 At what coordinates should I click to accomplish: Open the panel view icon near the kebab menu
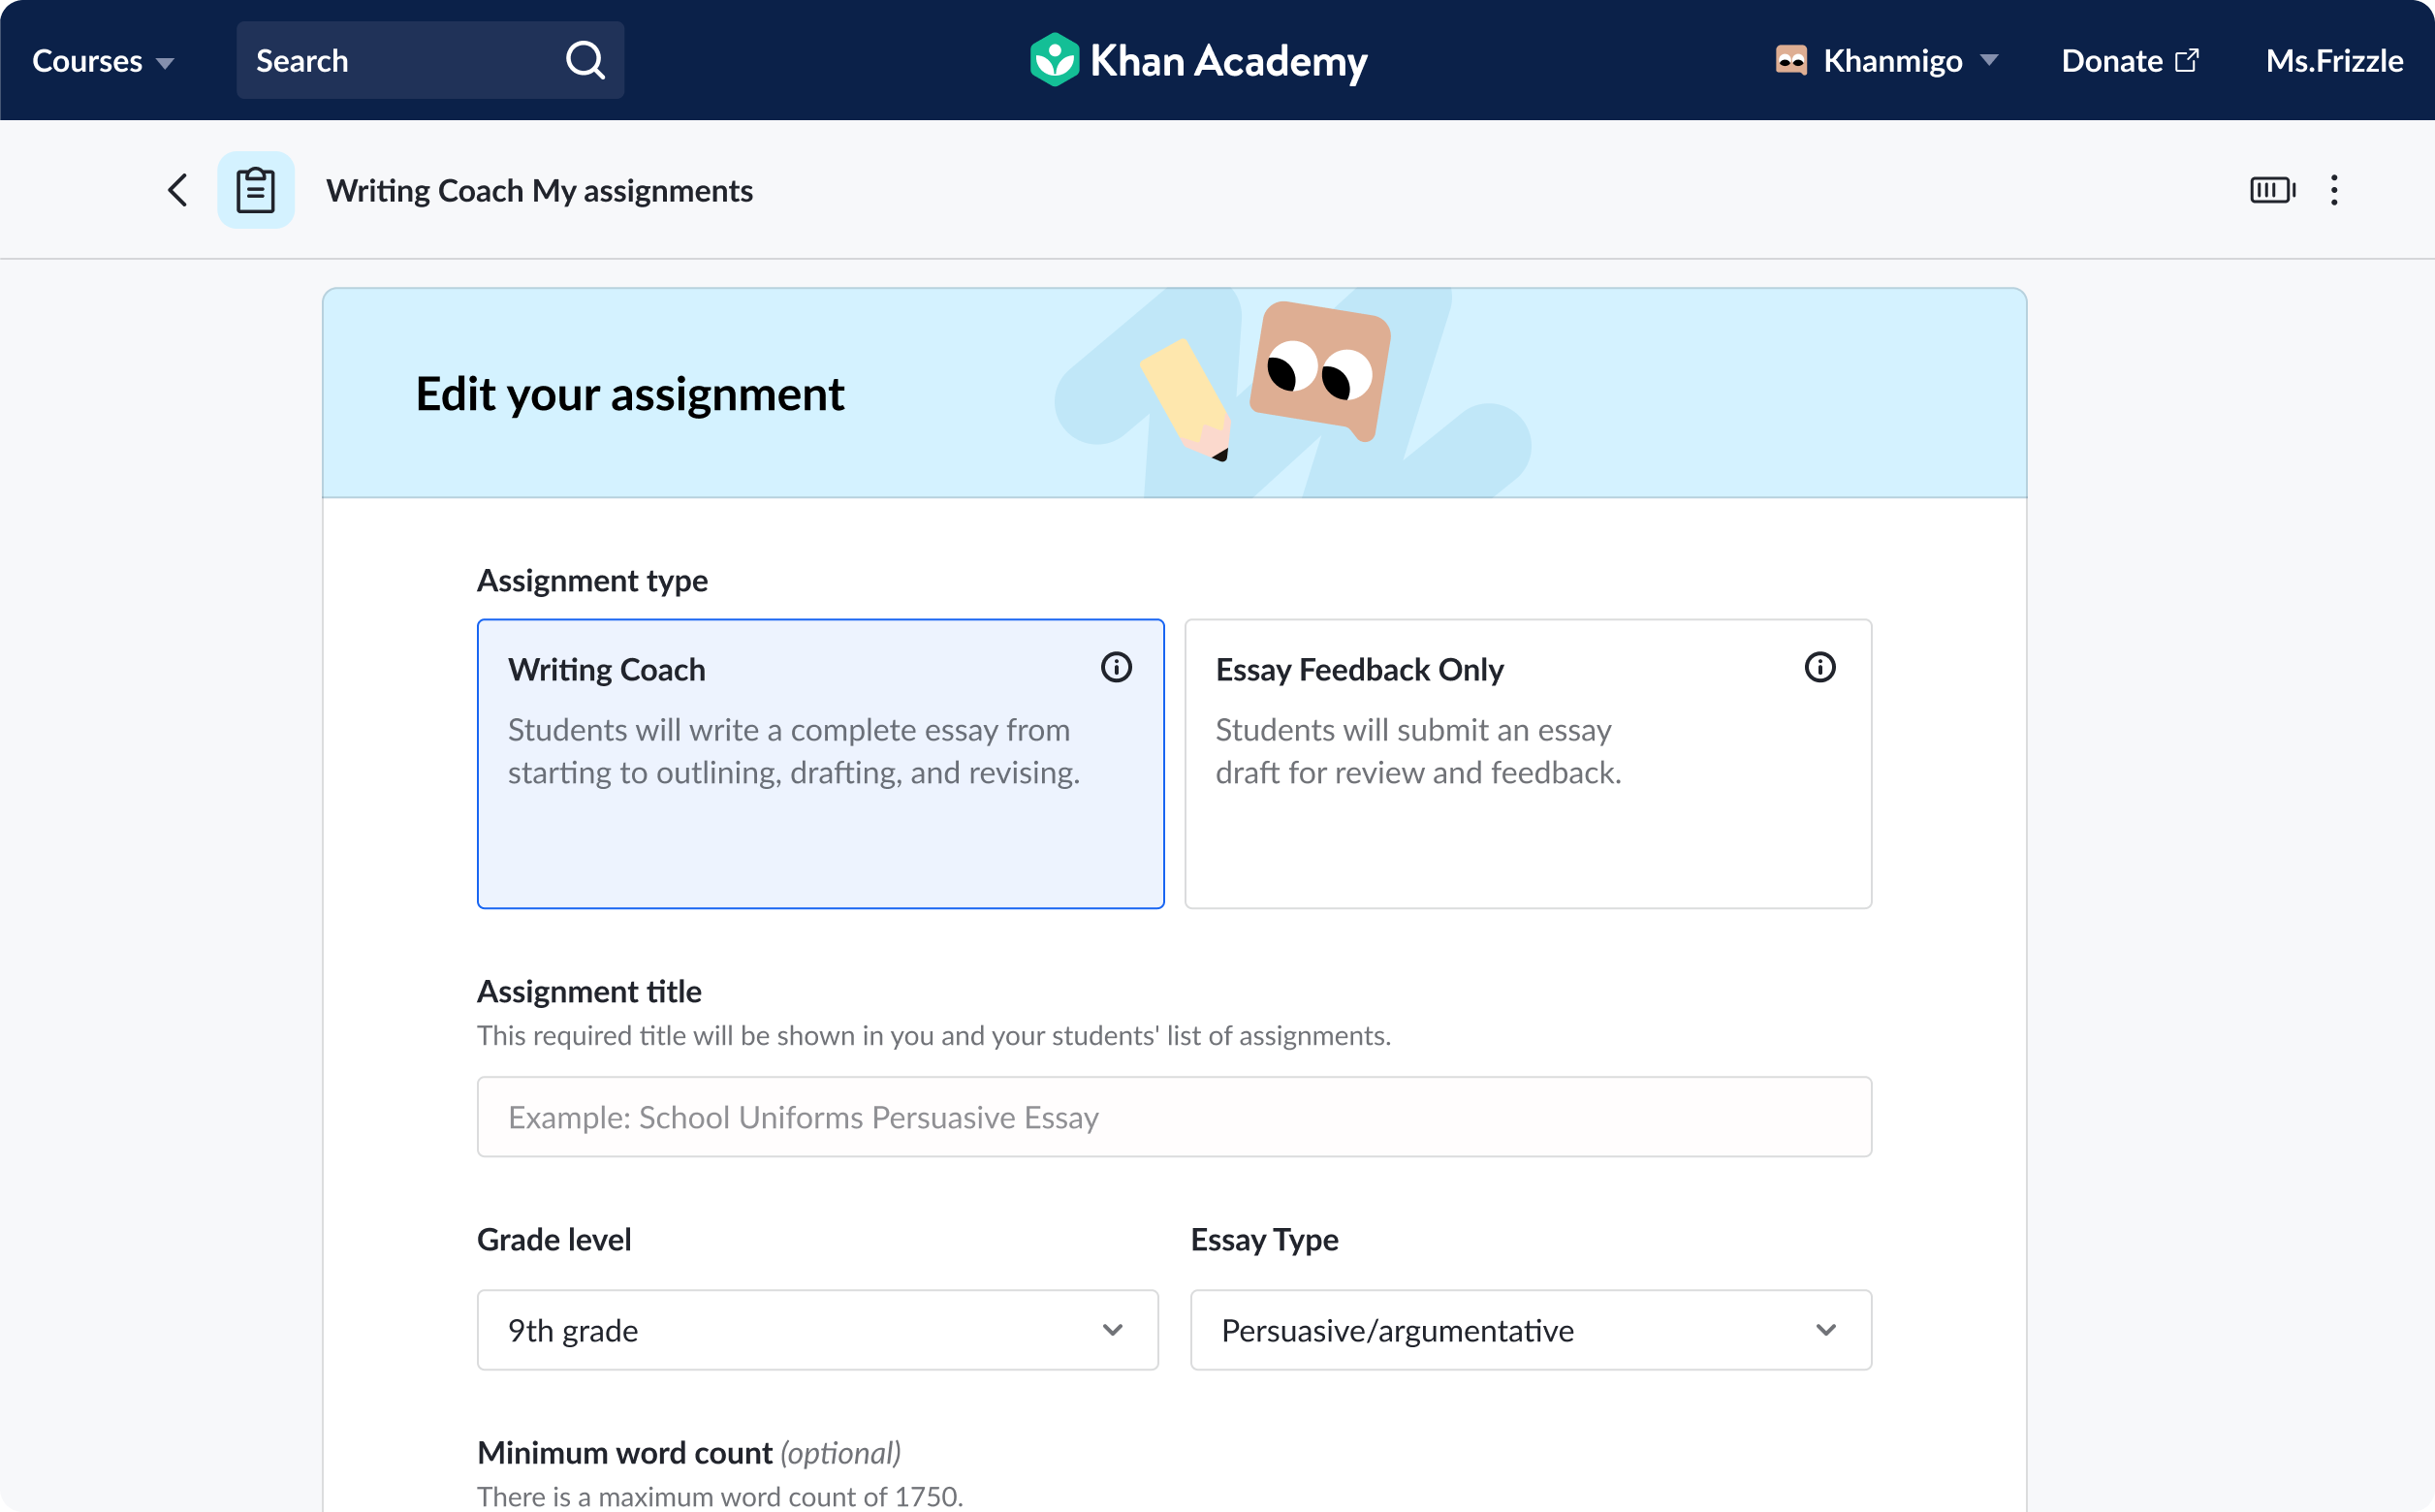click(2272, 190)
